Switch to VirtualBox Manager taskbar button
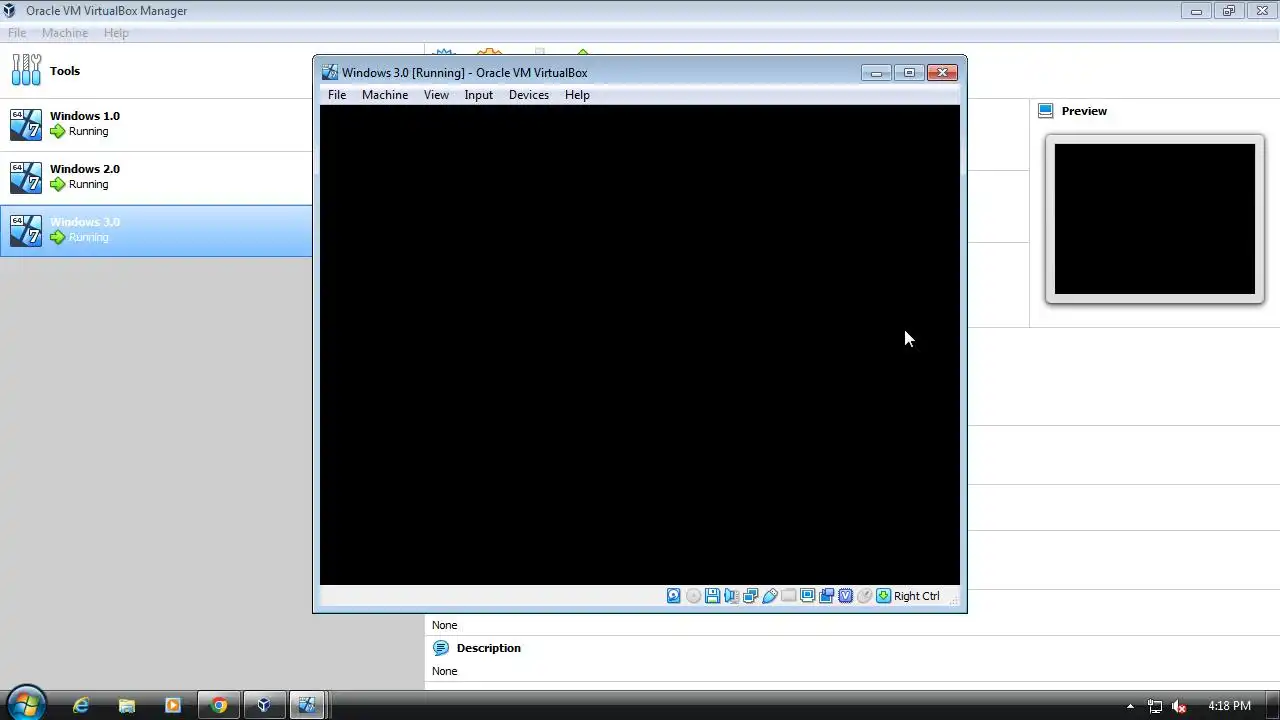The image size is (1280, 720). [264, 705]
